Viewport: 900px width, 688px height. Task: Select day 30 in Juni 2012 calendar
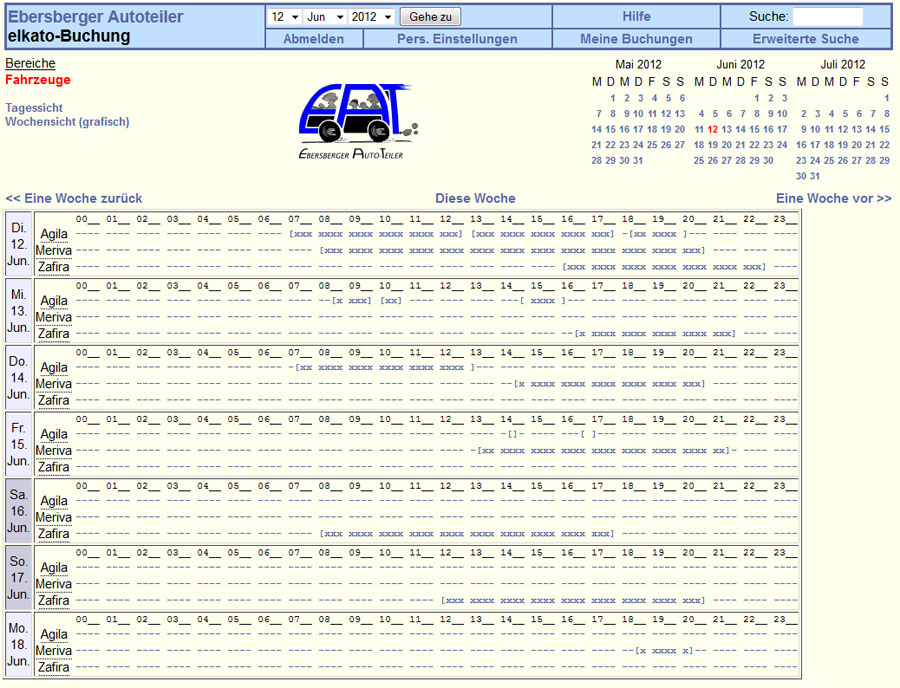[768, 161]
